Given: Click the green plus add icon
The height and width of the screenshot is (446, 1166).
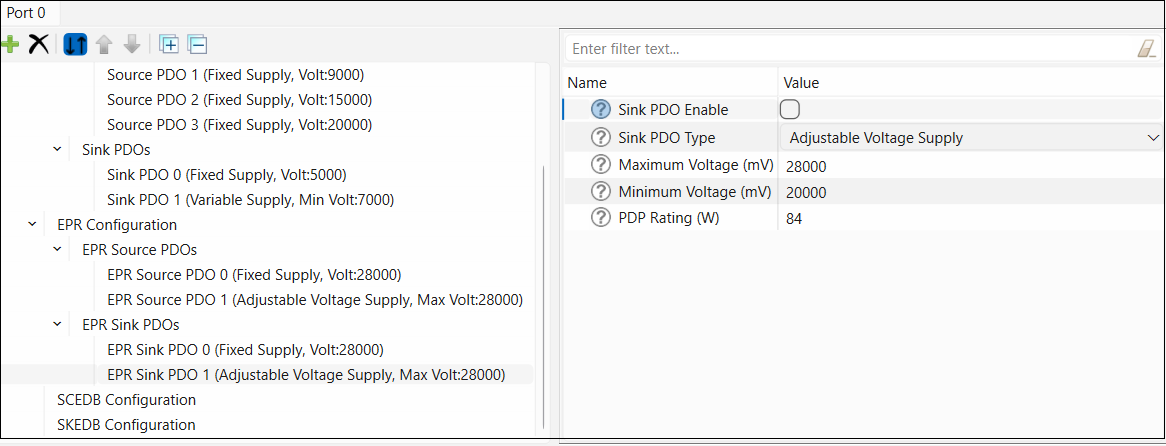Looking at the screenshot, I should [x=10, y=45].
